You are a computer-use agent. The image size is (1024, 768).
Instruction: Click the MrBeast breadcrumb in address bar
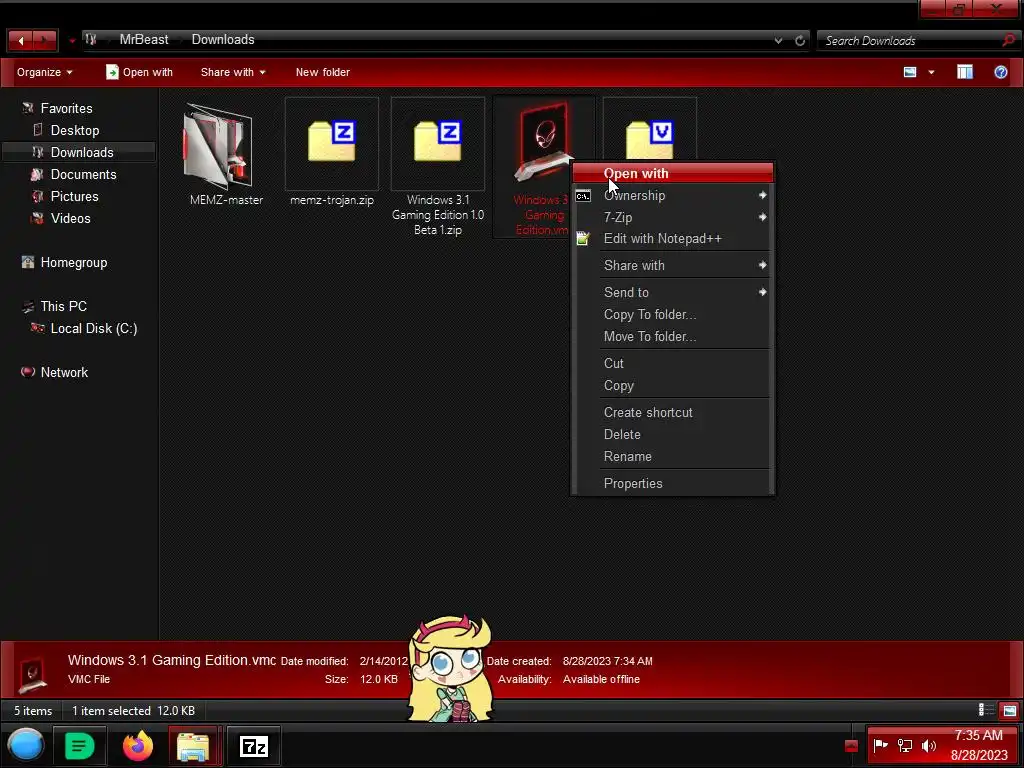pyautogui.click(x=144, y=40)
